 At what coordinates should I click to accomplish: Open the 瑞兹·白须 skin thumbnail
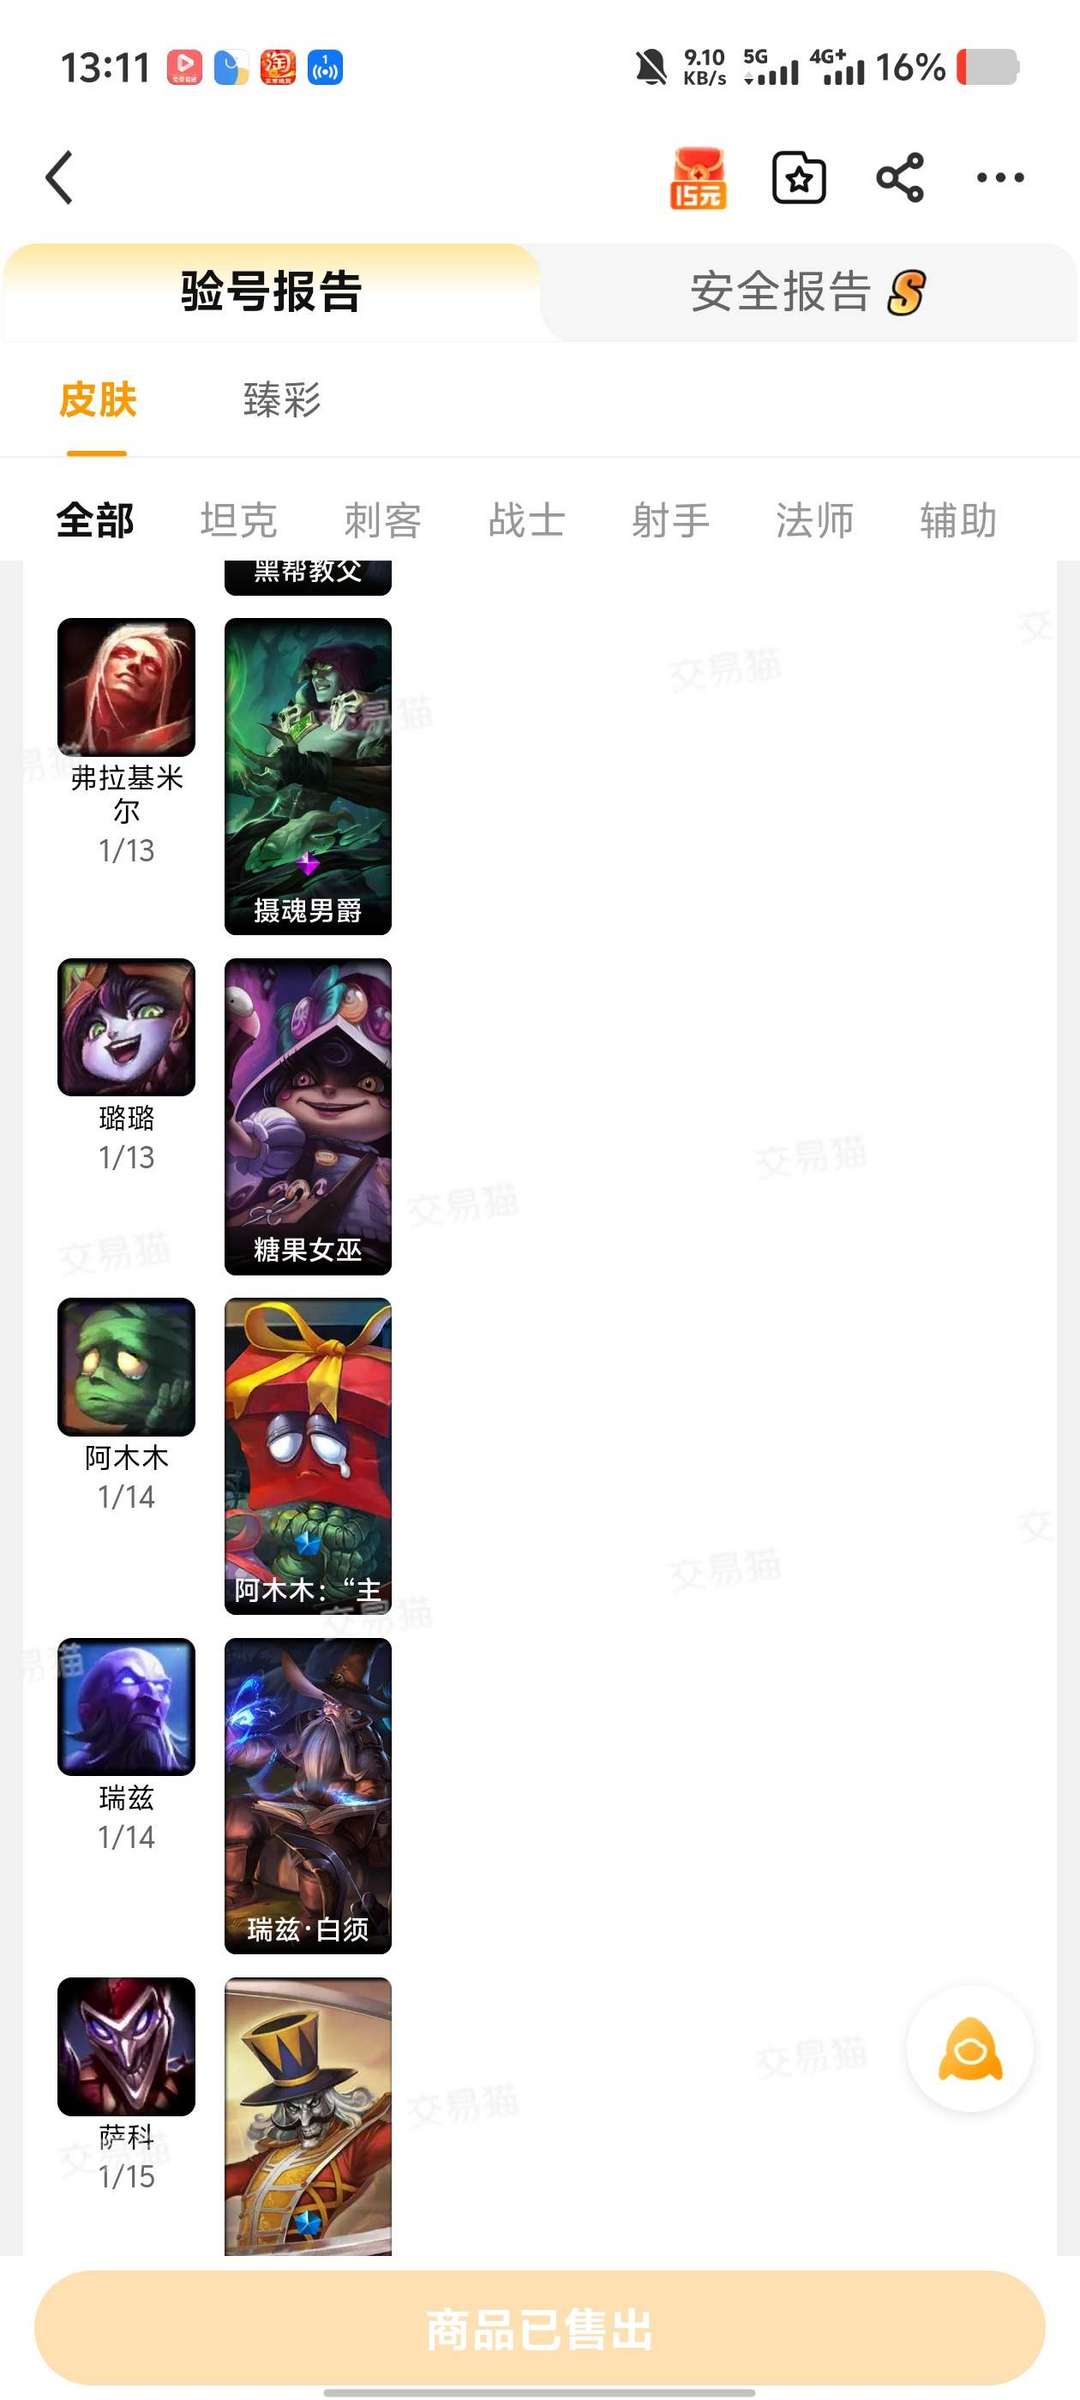[308, 1796]
